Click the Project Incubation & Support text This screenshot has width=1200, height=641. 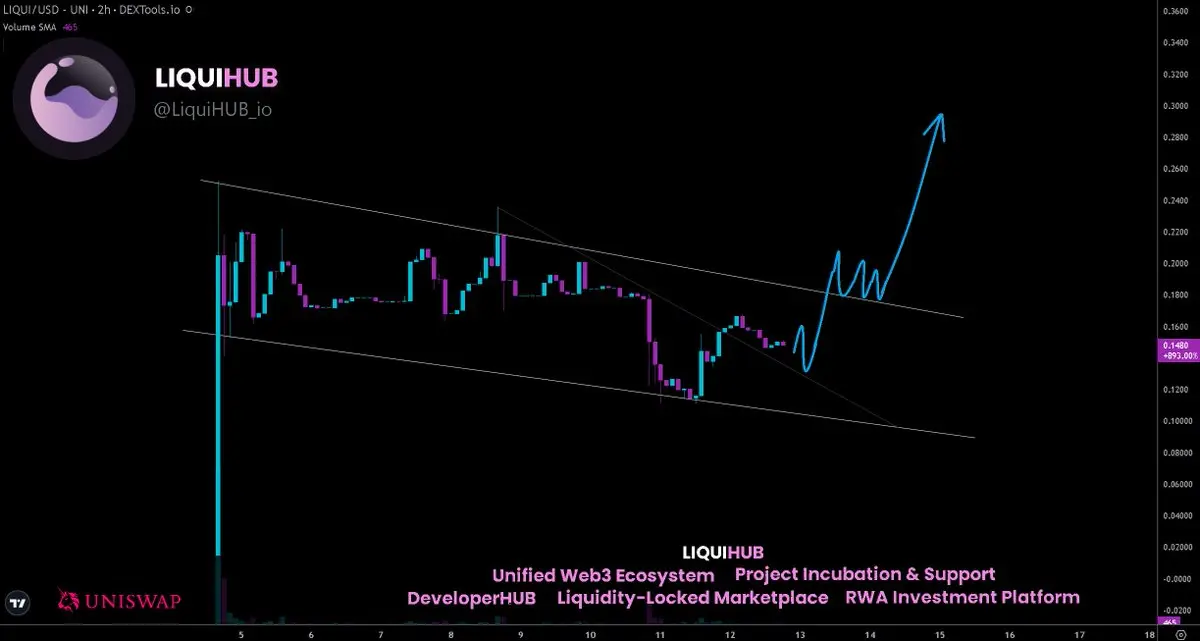click(x=865, y=574)
